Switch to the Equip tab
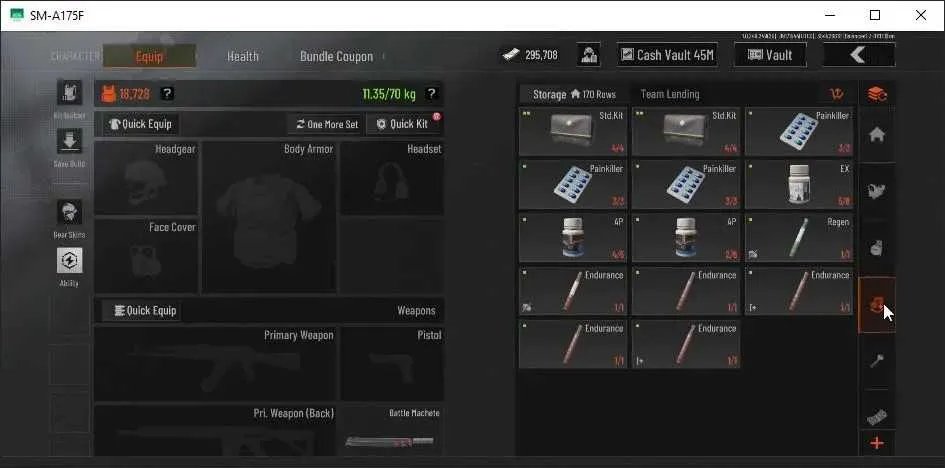Image resolution: width=945 pixels, height=468 pixels. pyautogui.click(x=149, y=56)
